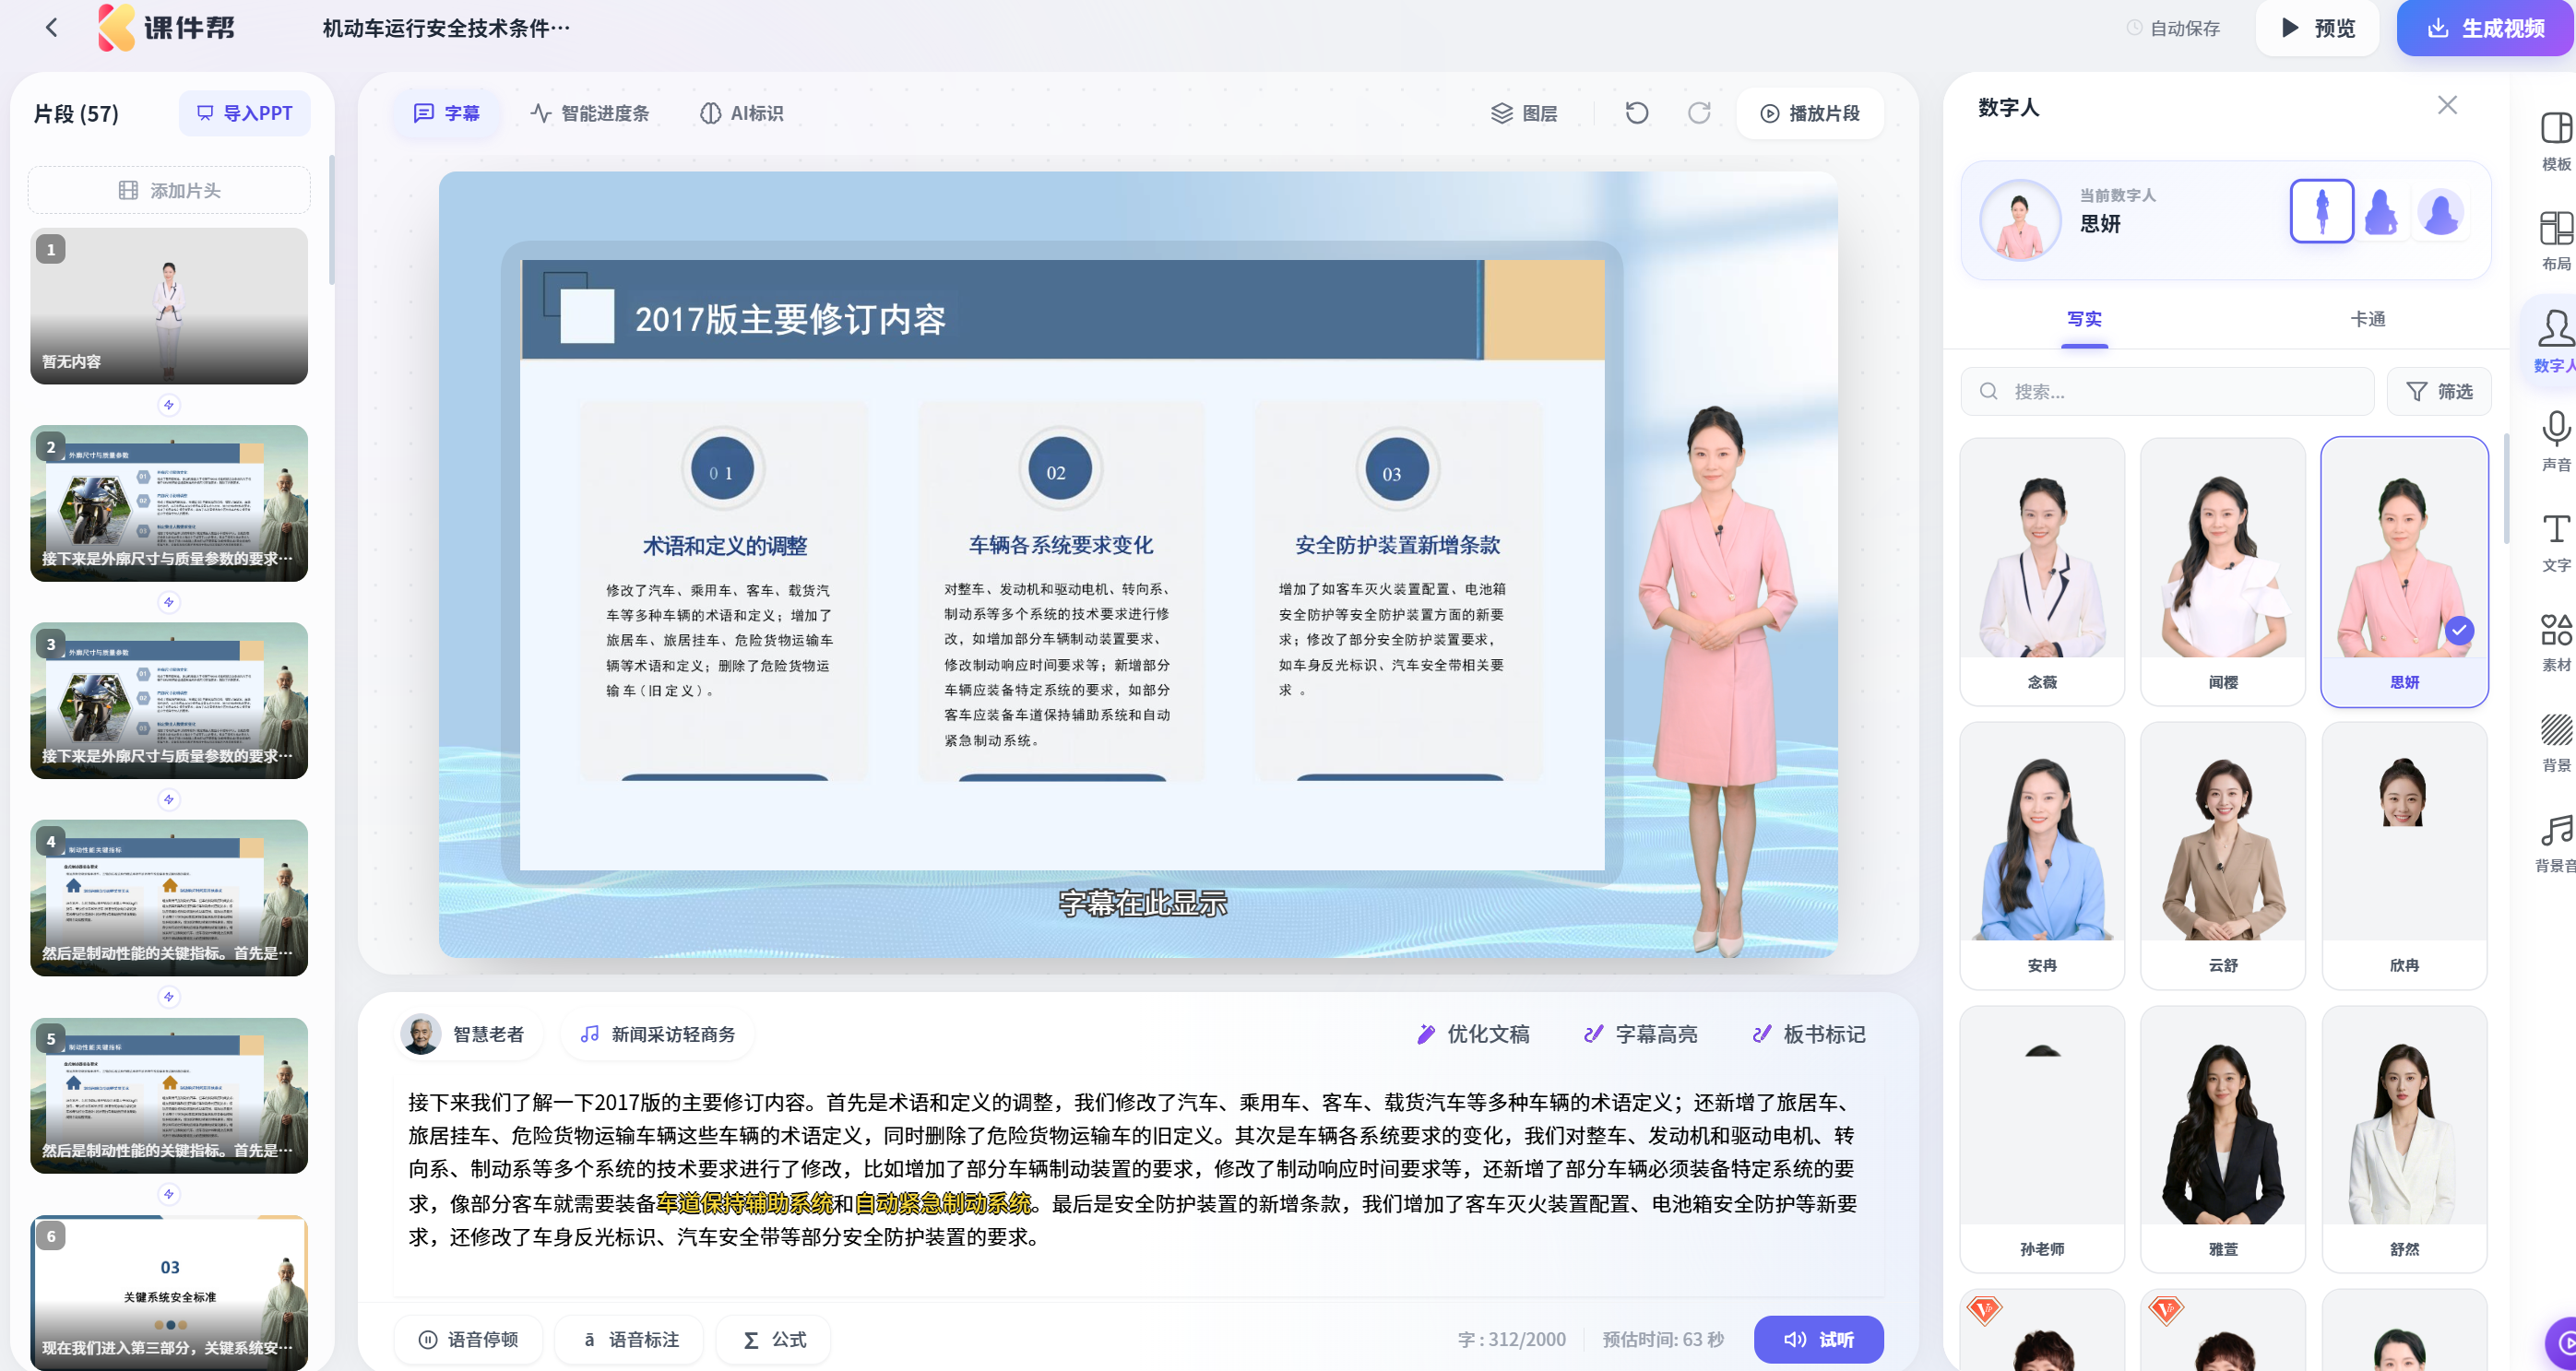The width and height of the screenshot is (2576, 1371).
Task: Click the 预览 preview button
Action: coord(2317,28)
